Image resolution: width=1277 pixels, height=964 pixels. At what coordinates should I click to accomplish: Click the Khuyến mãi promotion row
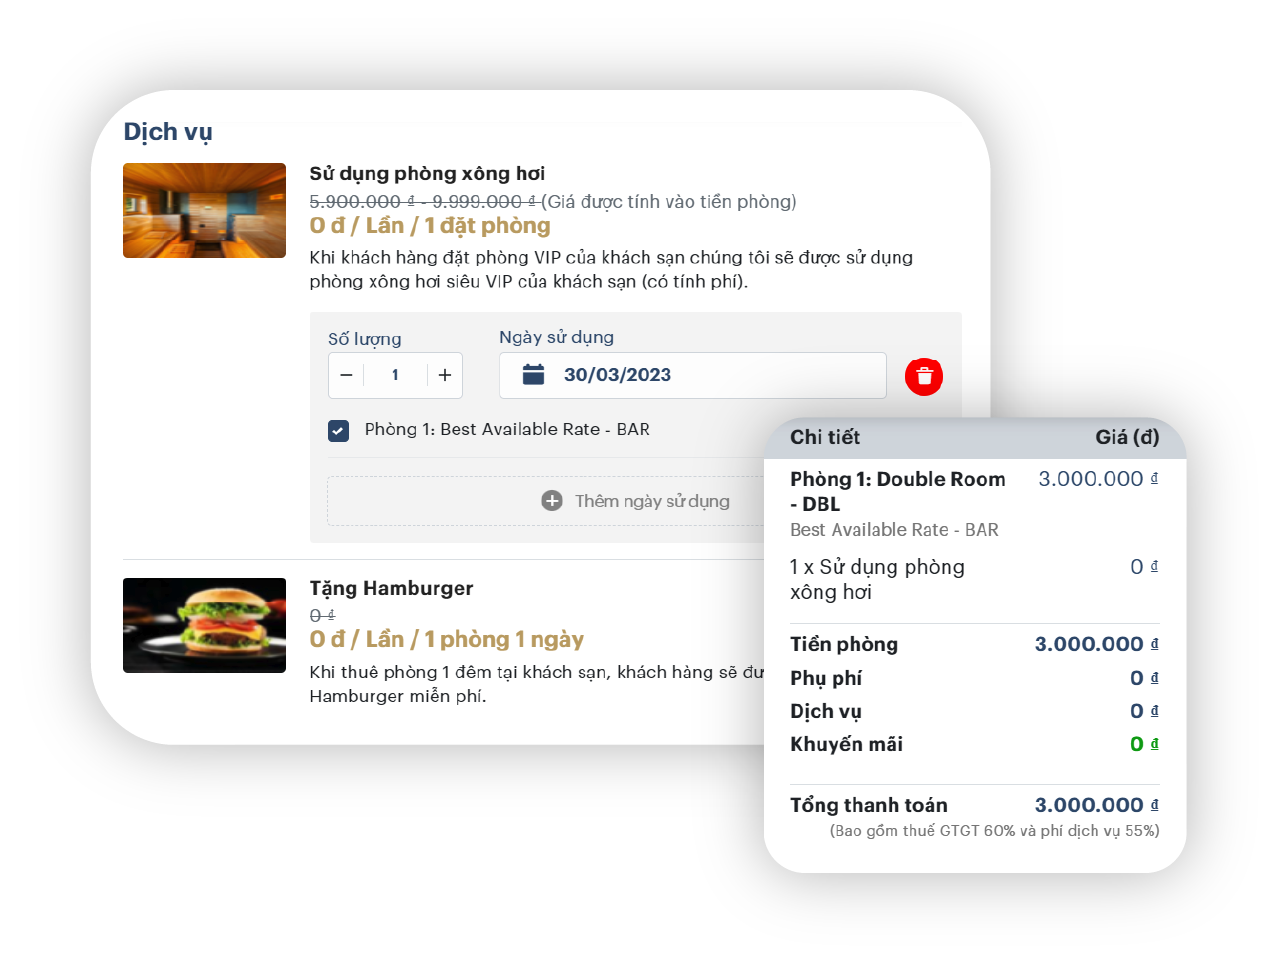click(x=974, y=744)
